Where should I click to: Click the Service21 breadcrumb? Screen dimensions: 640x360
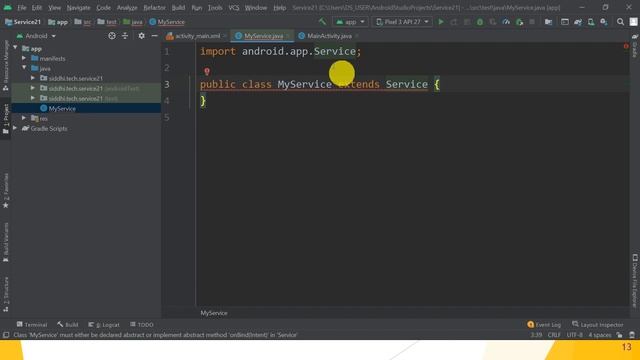[23, 22]
